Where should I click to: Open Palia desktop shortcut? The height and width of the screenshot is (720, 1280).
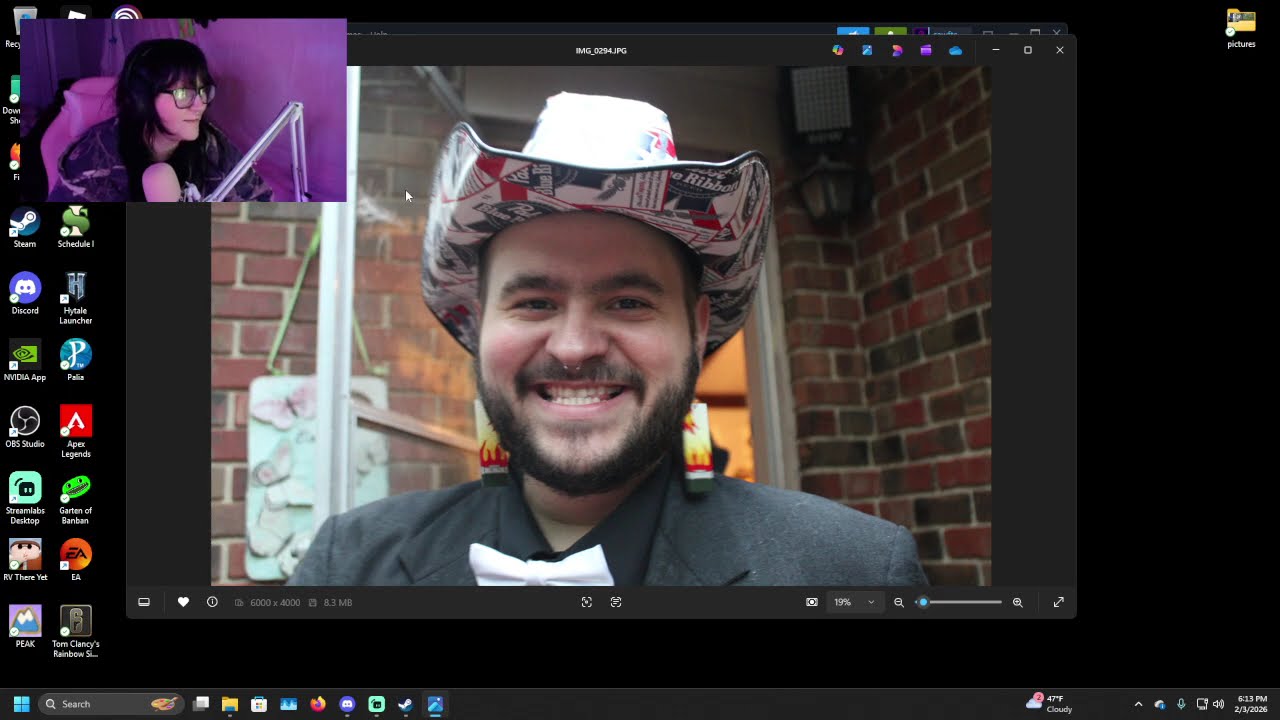[x=76, y=361]
